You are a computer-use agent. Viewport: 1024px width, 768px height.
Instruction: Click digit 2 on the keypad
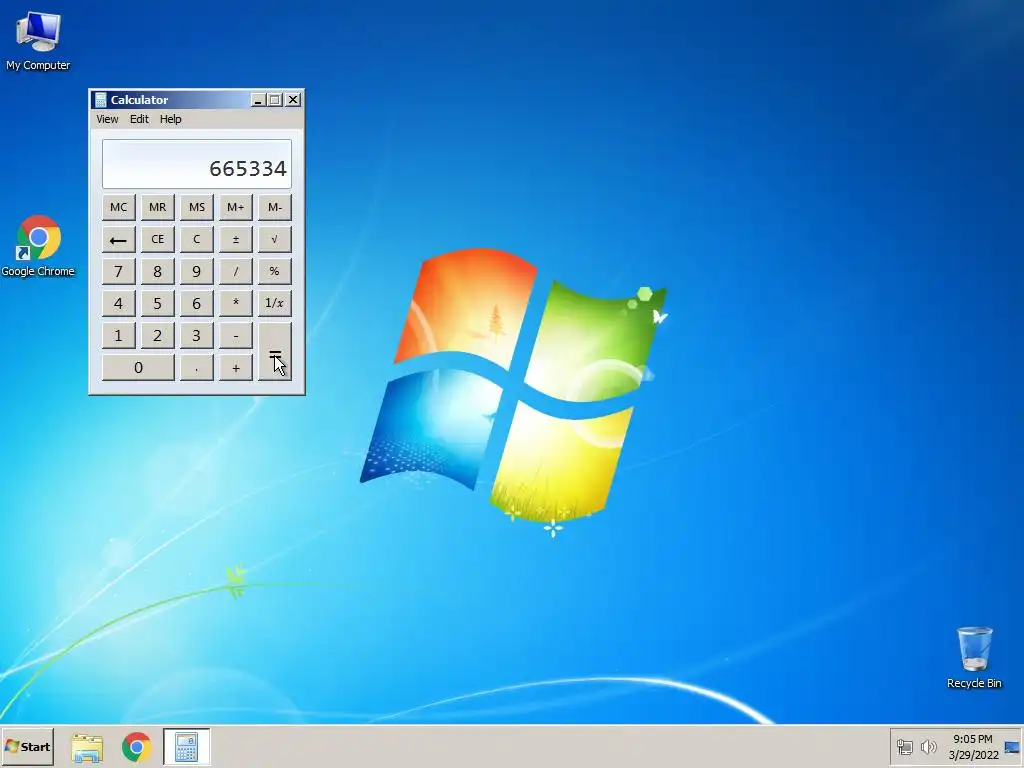(157, 336)
